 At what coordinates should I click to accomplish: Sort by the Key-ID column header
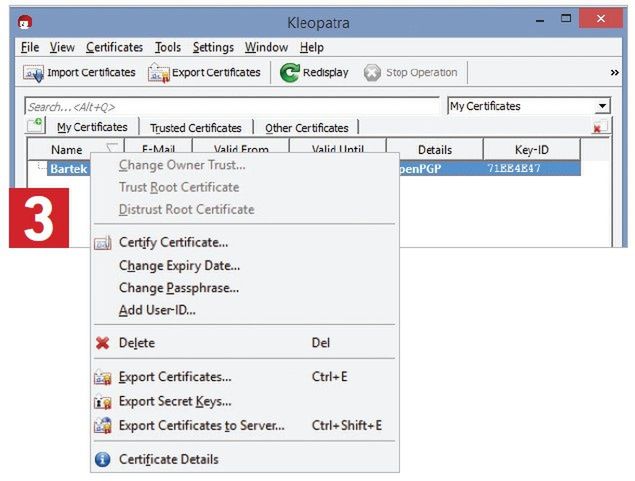point(531,150)
